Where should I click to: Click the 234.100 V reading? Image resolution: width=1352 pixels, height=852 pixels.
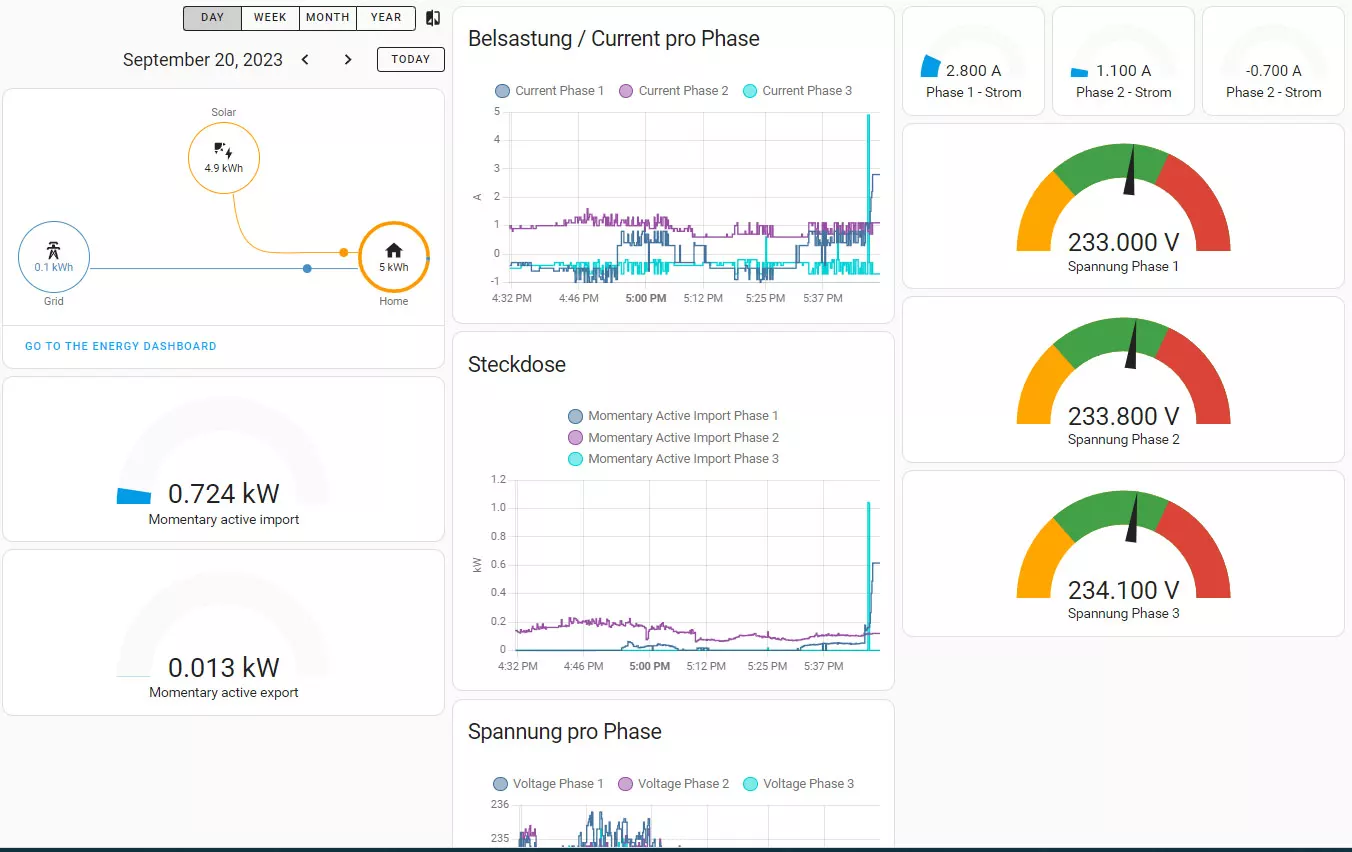(1123, 590)
